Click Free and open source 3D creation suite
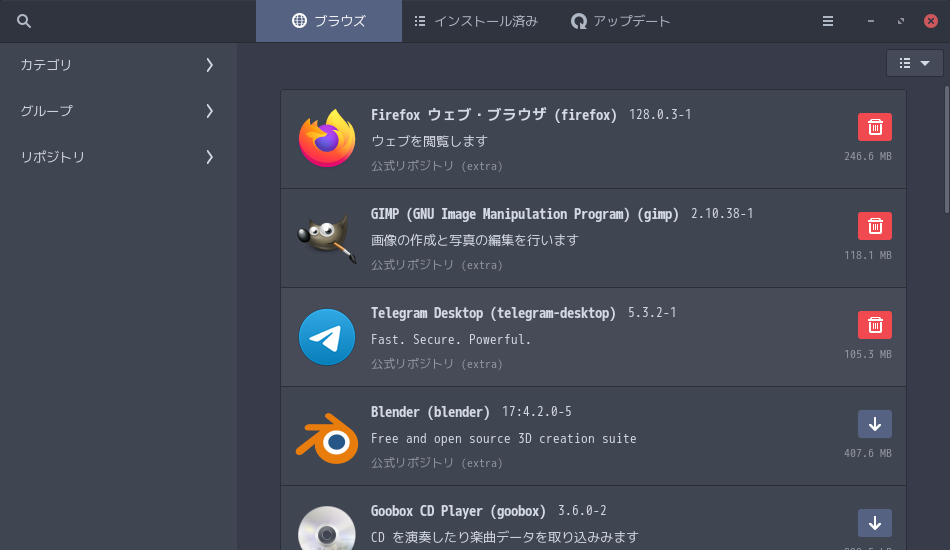Image resolution: width=950 pixels, height=550 pixels. (503, 439)
